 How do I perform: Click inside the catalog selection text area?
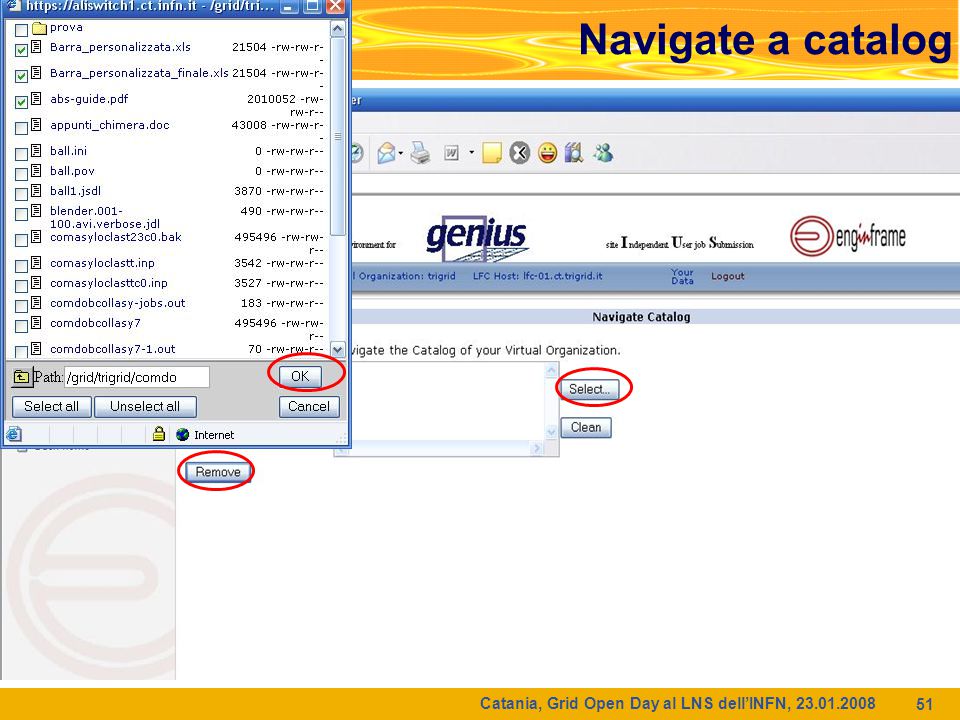[447, 402]
